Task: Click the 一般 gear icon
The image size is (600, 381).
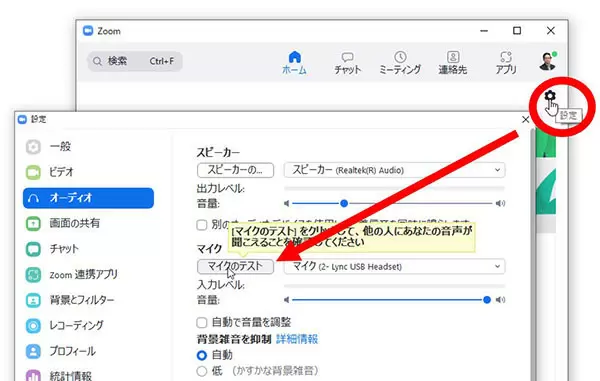Action: [x=33, y=147]
